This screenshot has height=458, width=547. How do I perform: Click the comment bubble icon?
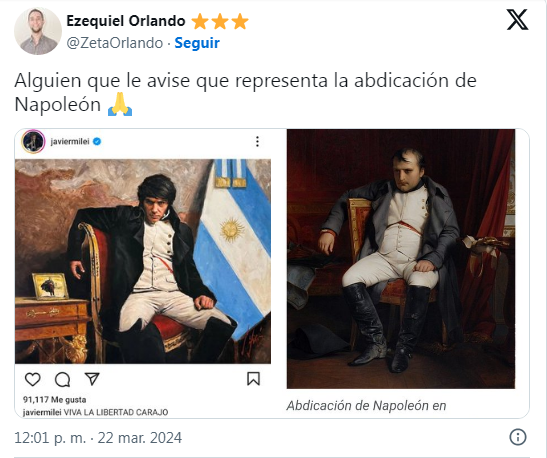62,380
